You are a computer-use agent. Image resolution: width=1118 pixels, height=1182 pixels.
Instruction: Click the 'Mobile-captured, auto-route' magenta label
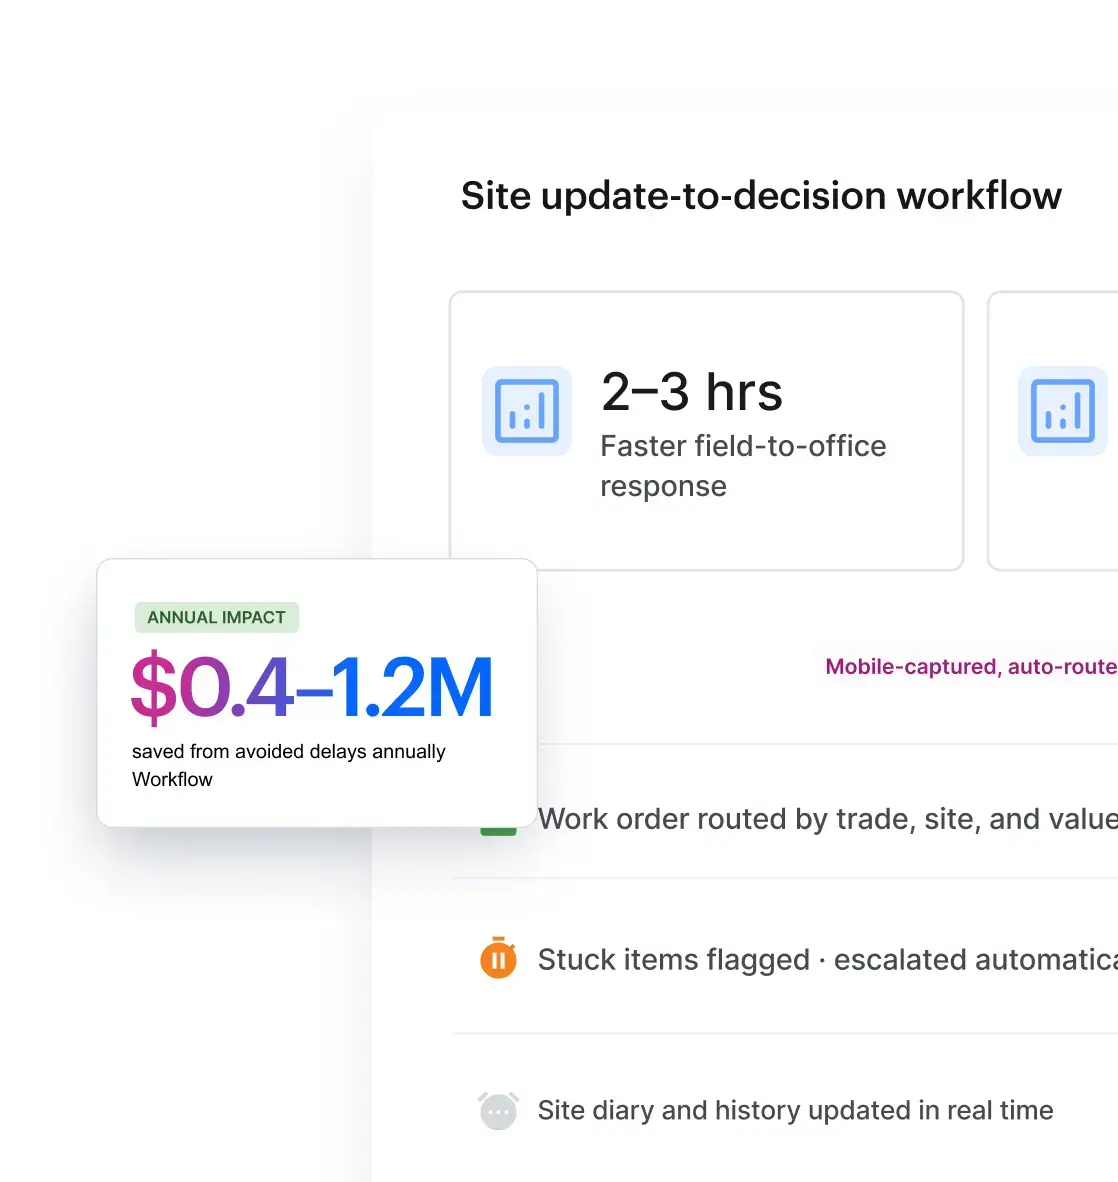971,666
